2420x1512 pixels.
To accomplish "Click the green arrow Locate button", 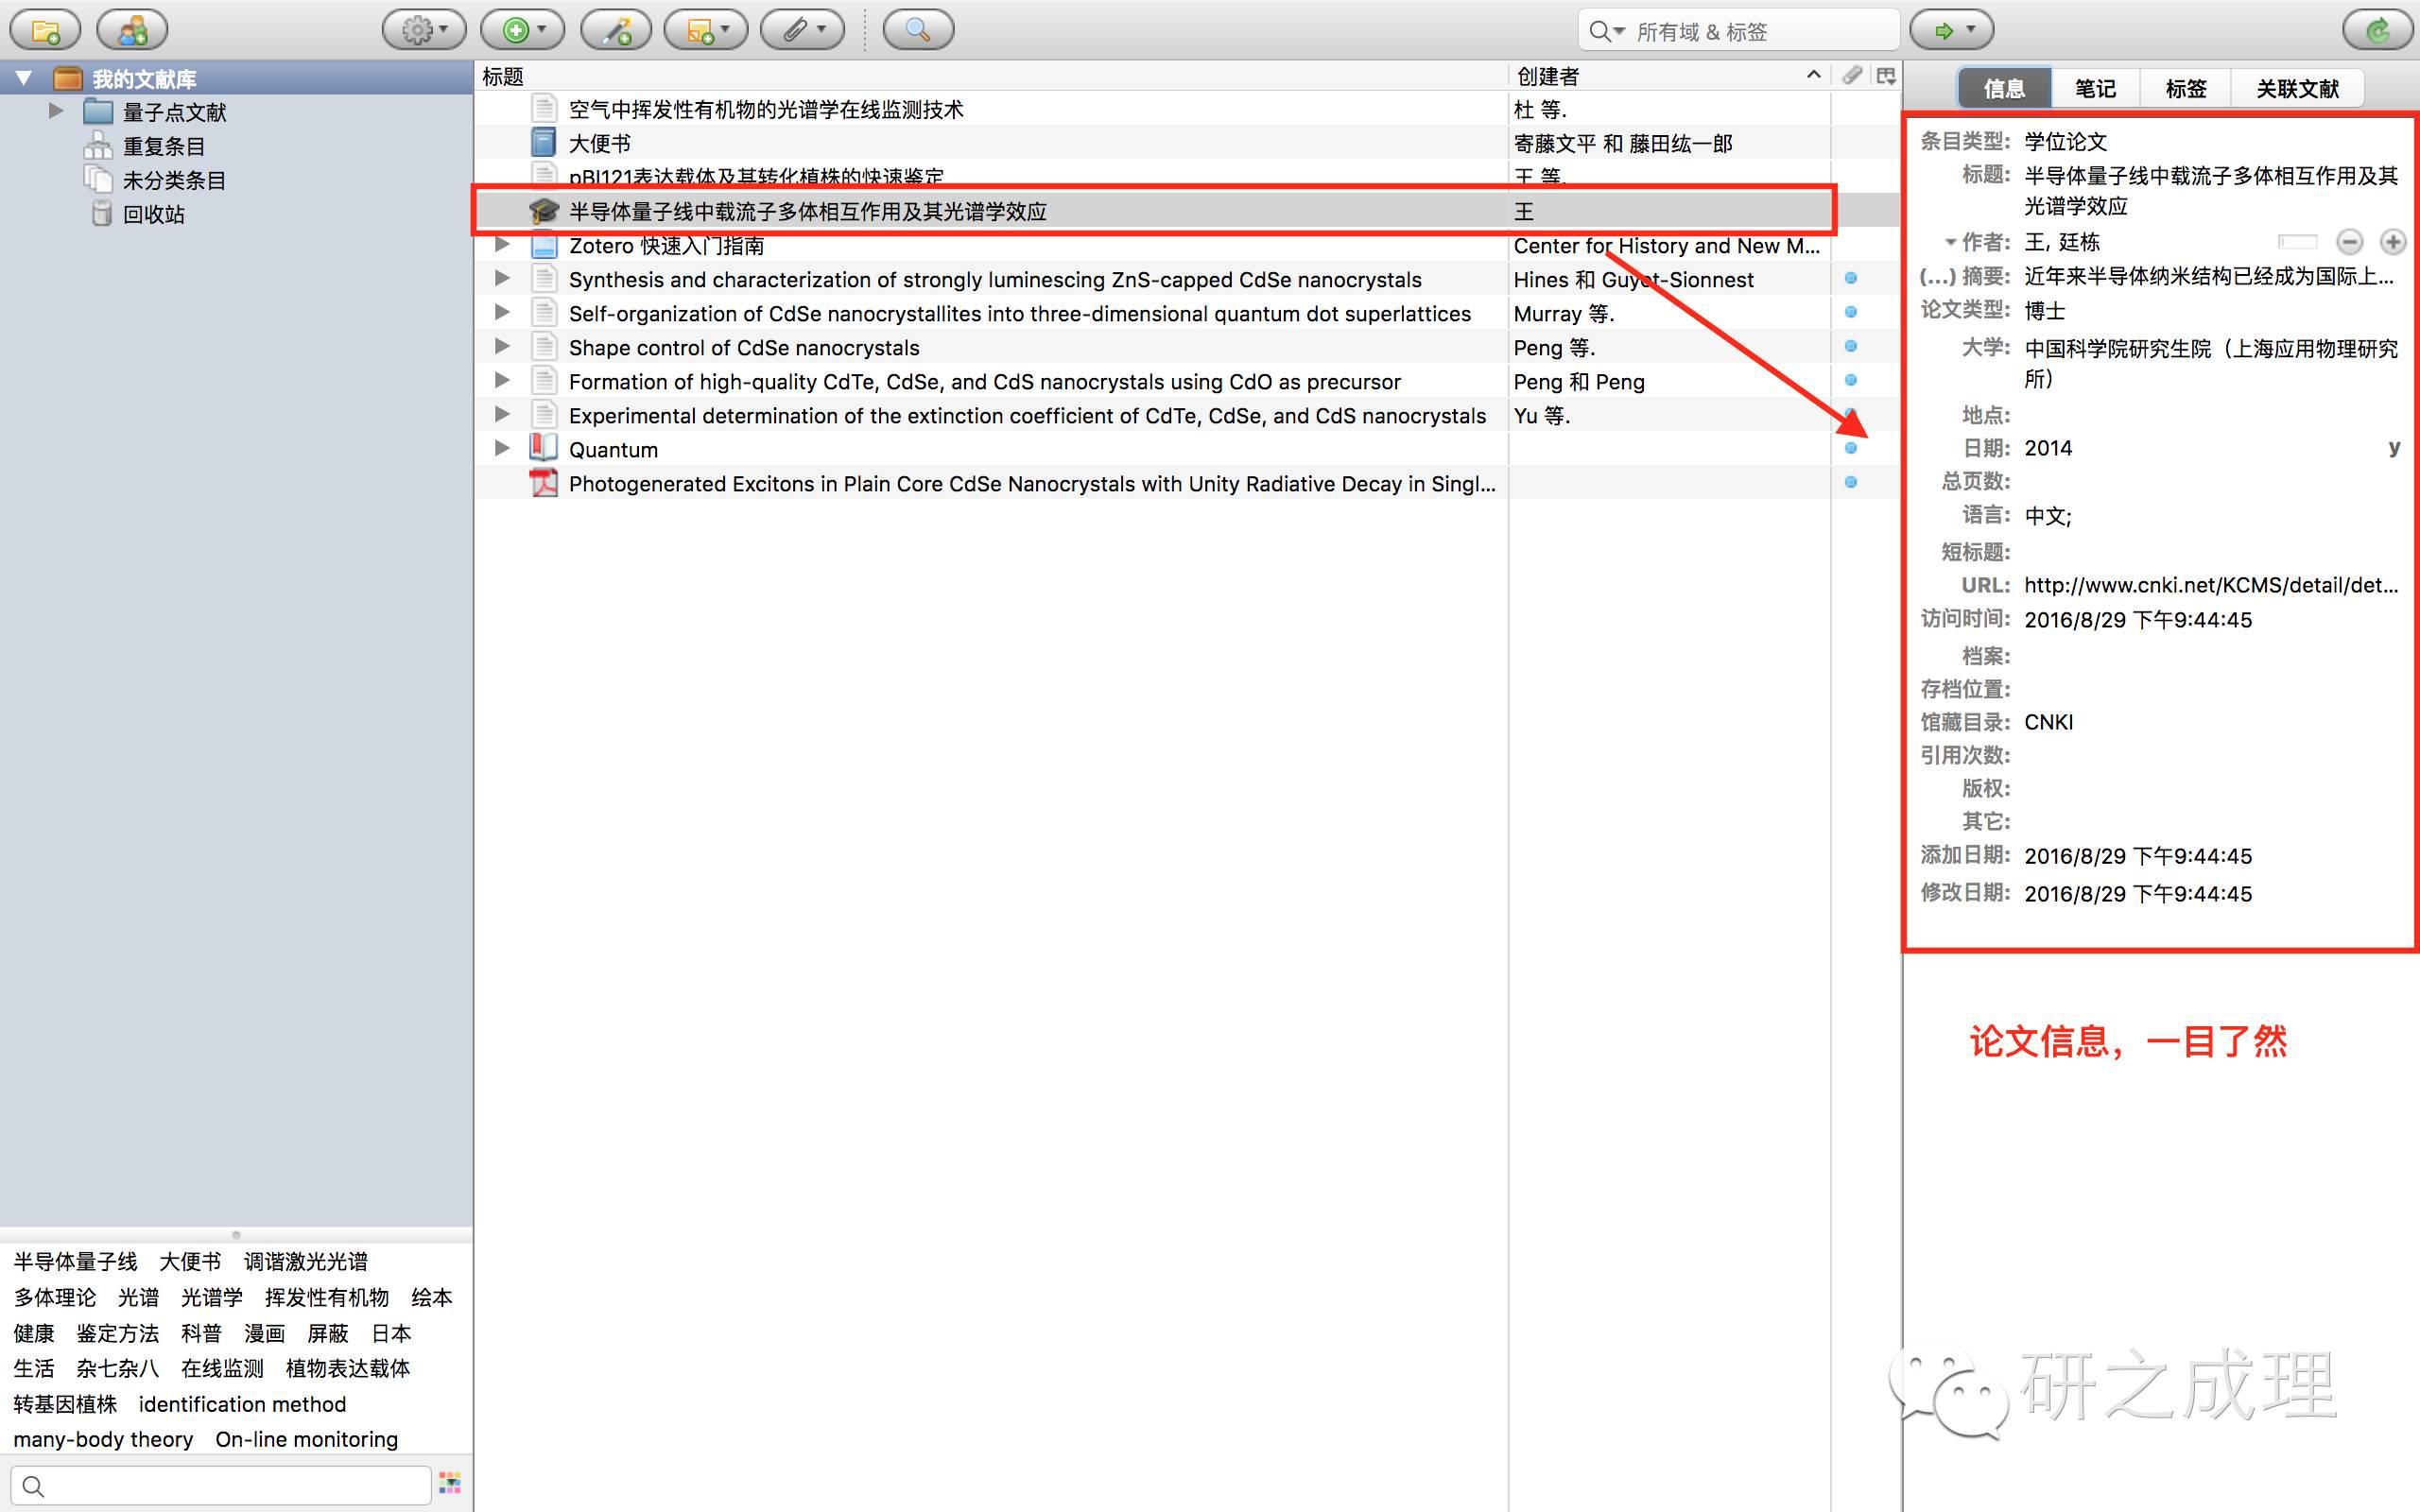I will tap(1950, 30).
